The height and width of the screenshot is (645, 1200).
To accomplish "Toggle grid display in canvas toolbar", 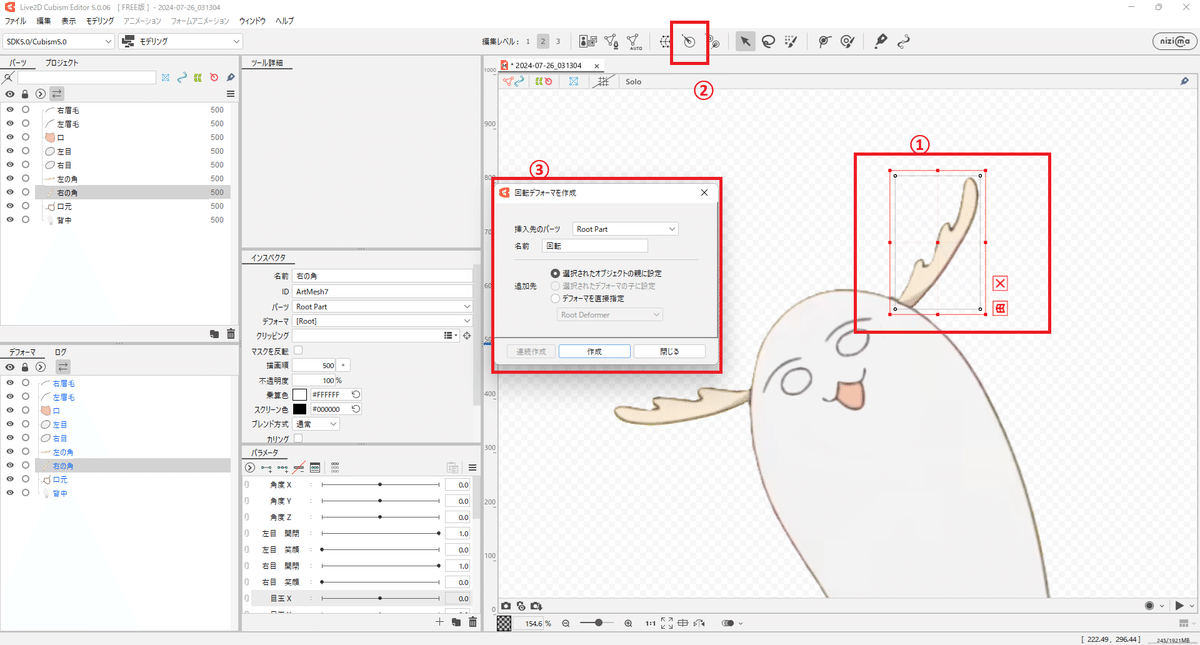I will click(601, 81).
